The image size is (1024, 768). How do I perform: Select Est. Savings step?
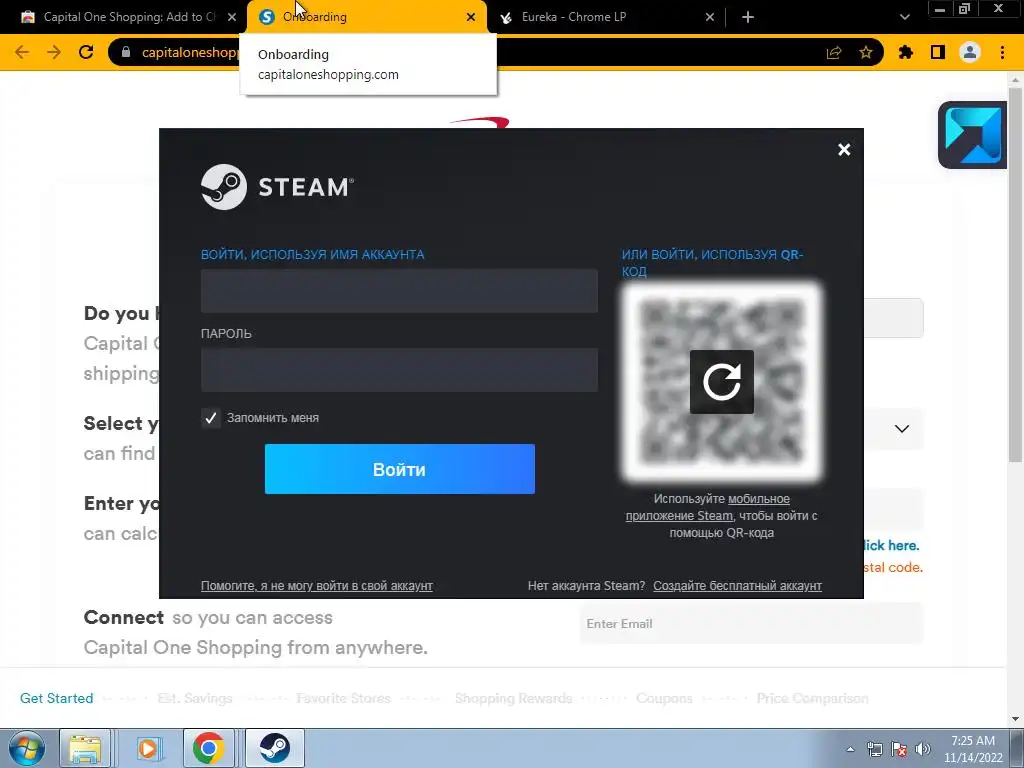point(195,698)
